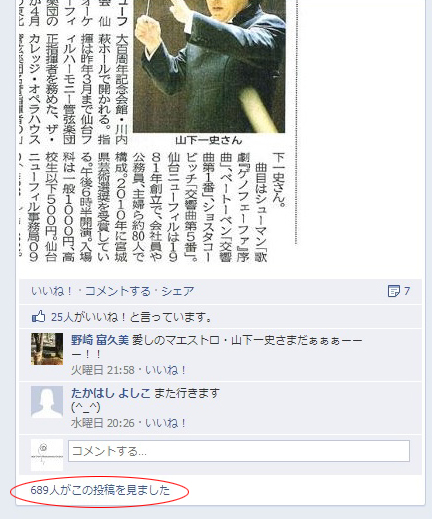Focus the コメントする... input field
This screenshot has height=519, width=432.
[x=239, y=451]
